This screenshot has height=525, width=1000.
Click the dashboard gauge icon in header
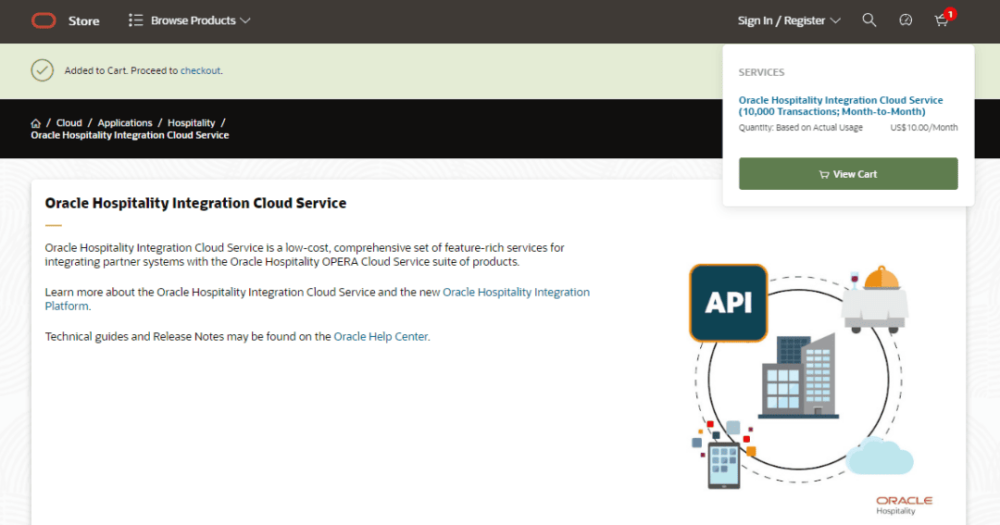906,20
